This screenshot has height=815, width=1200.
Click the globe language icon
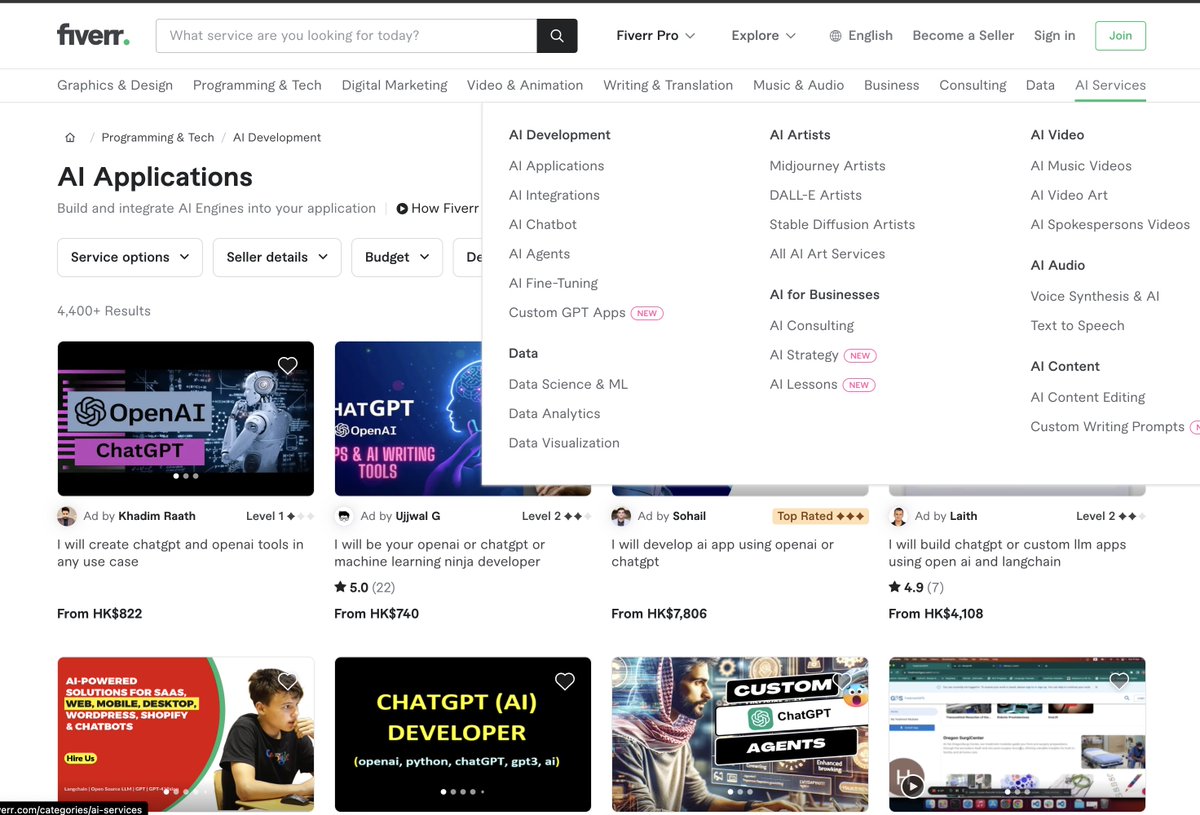point(835,36)
